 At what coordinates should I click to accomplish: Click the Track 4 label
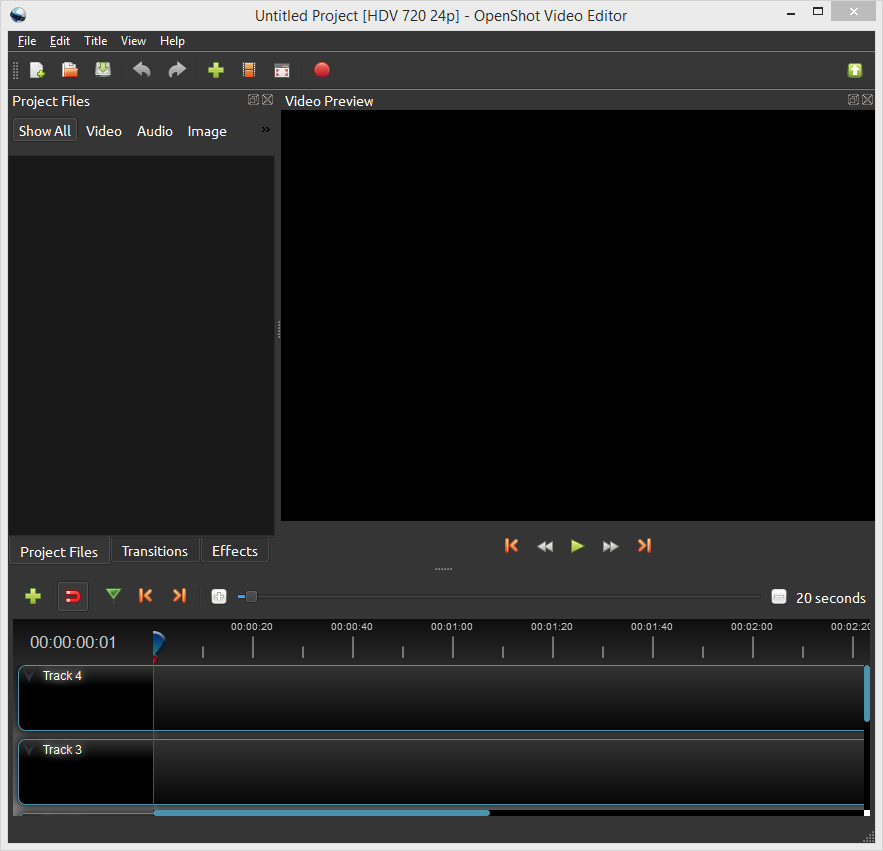click(63, 675)
